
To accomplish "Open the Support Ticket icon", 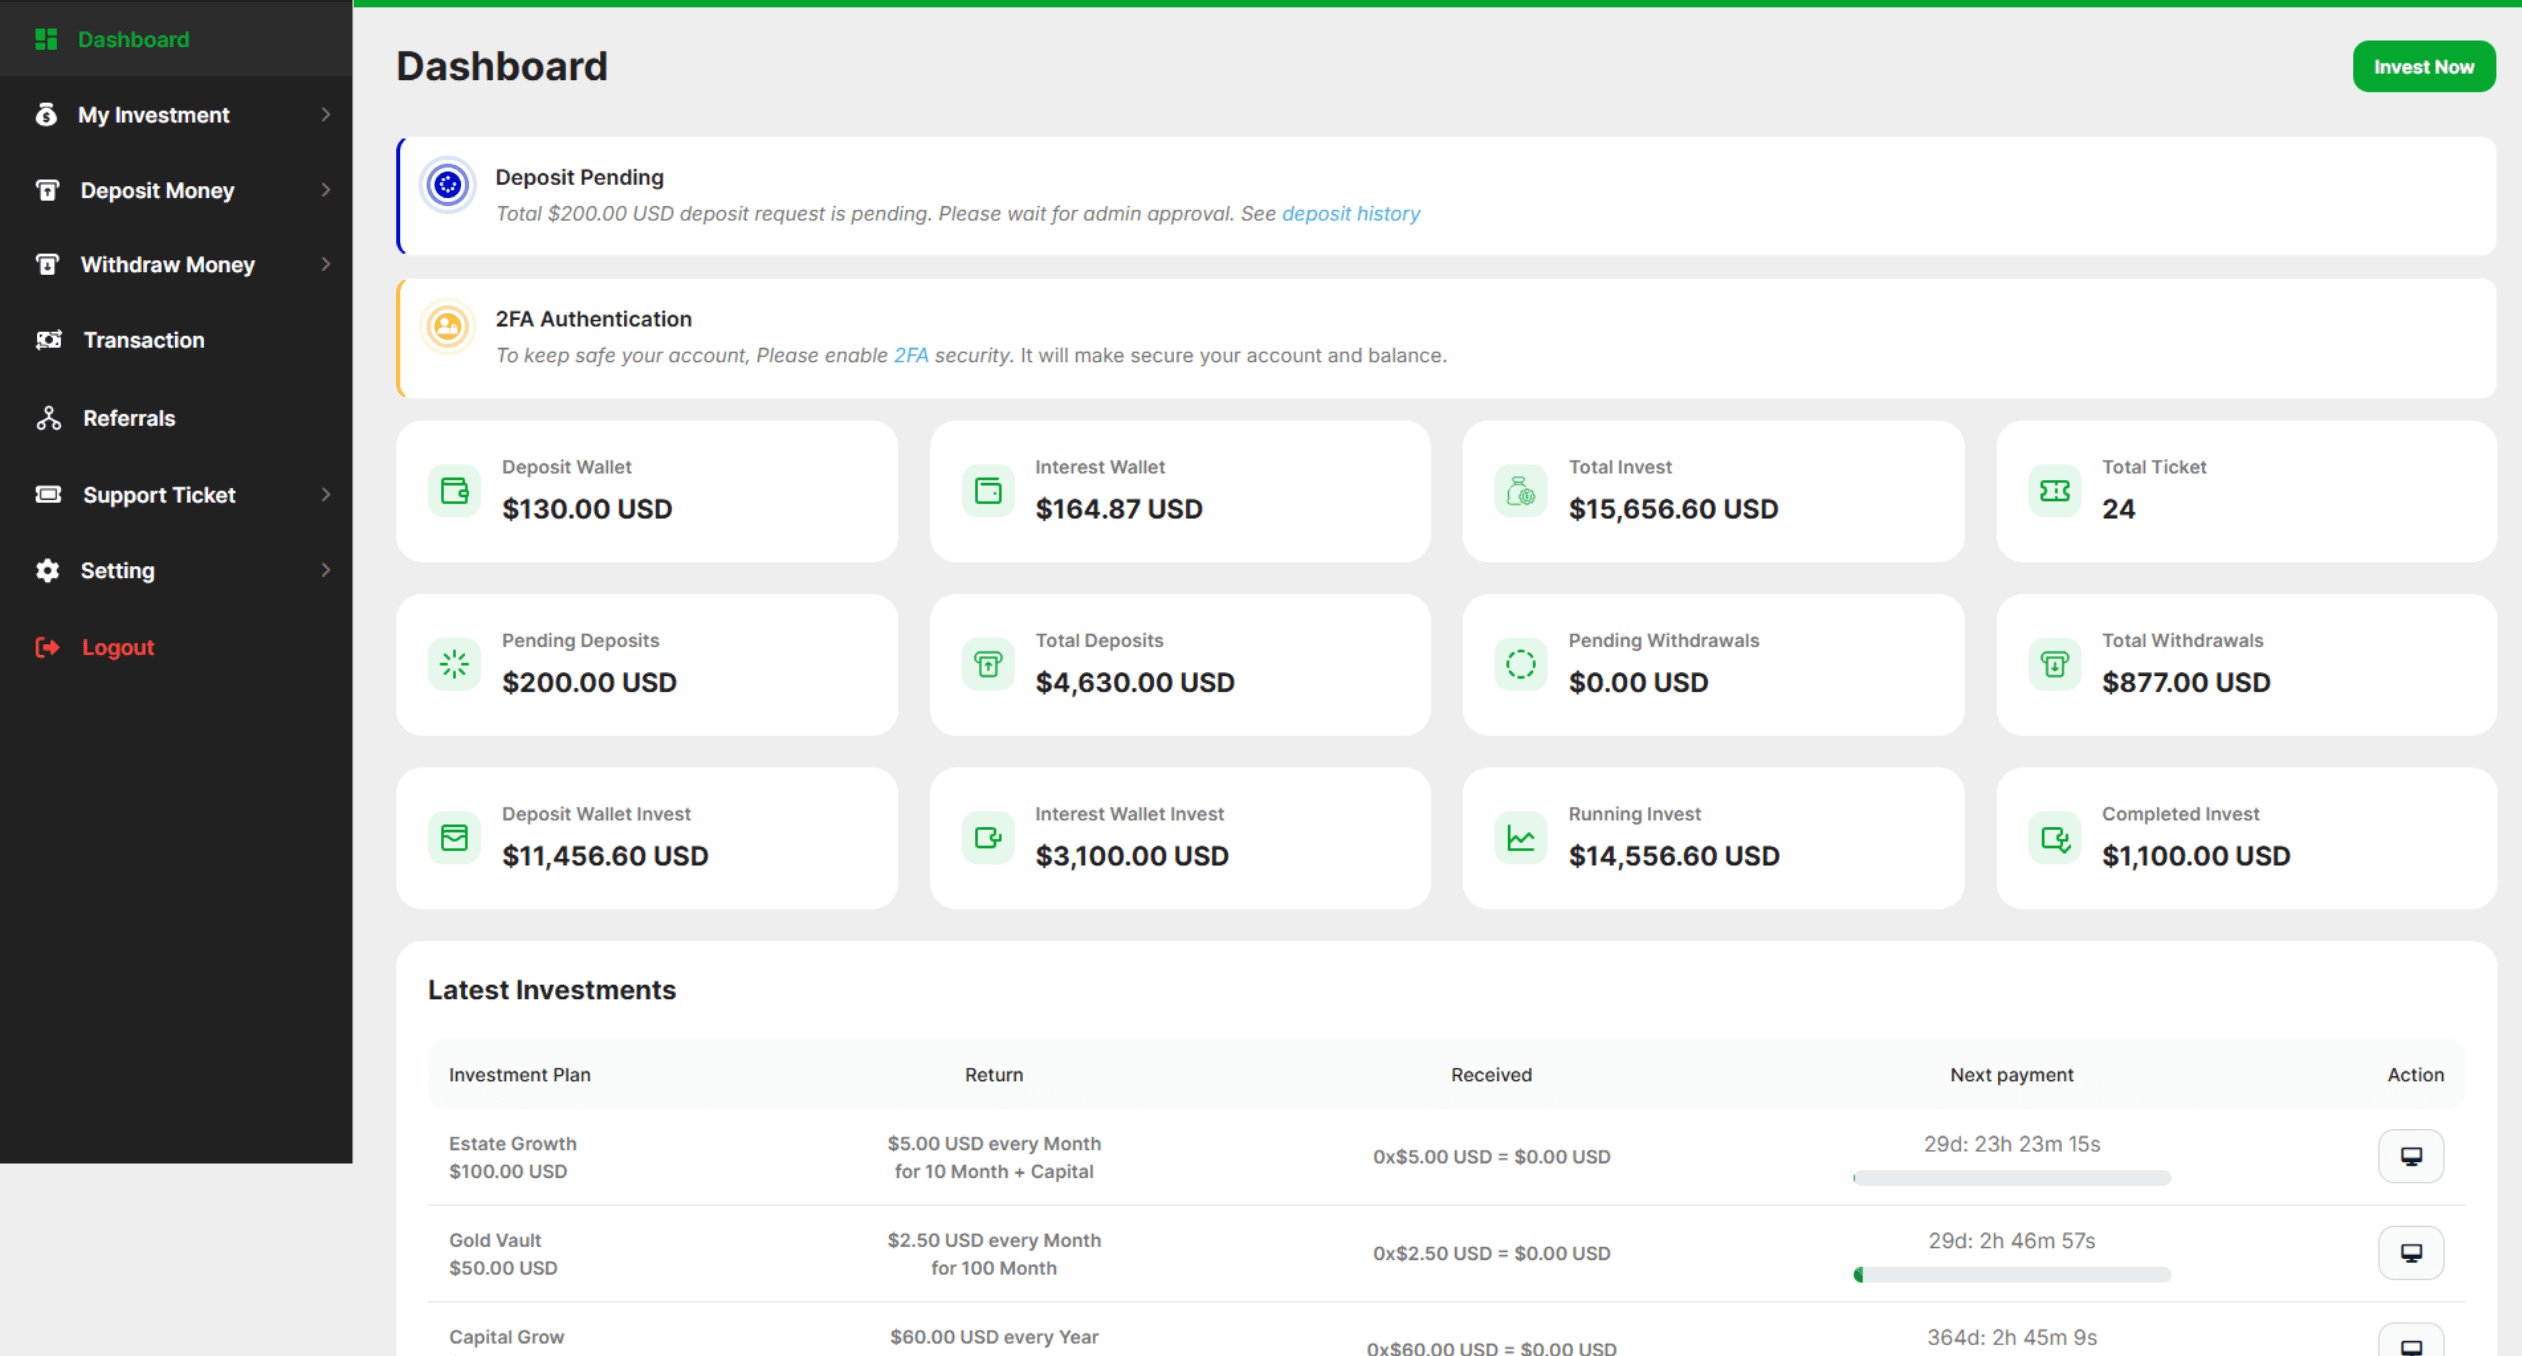I will coord(47,494).
